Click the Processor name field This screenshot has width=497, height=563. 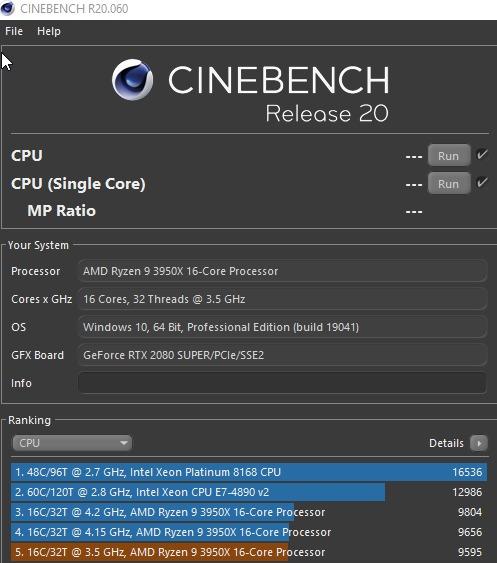282,271
